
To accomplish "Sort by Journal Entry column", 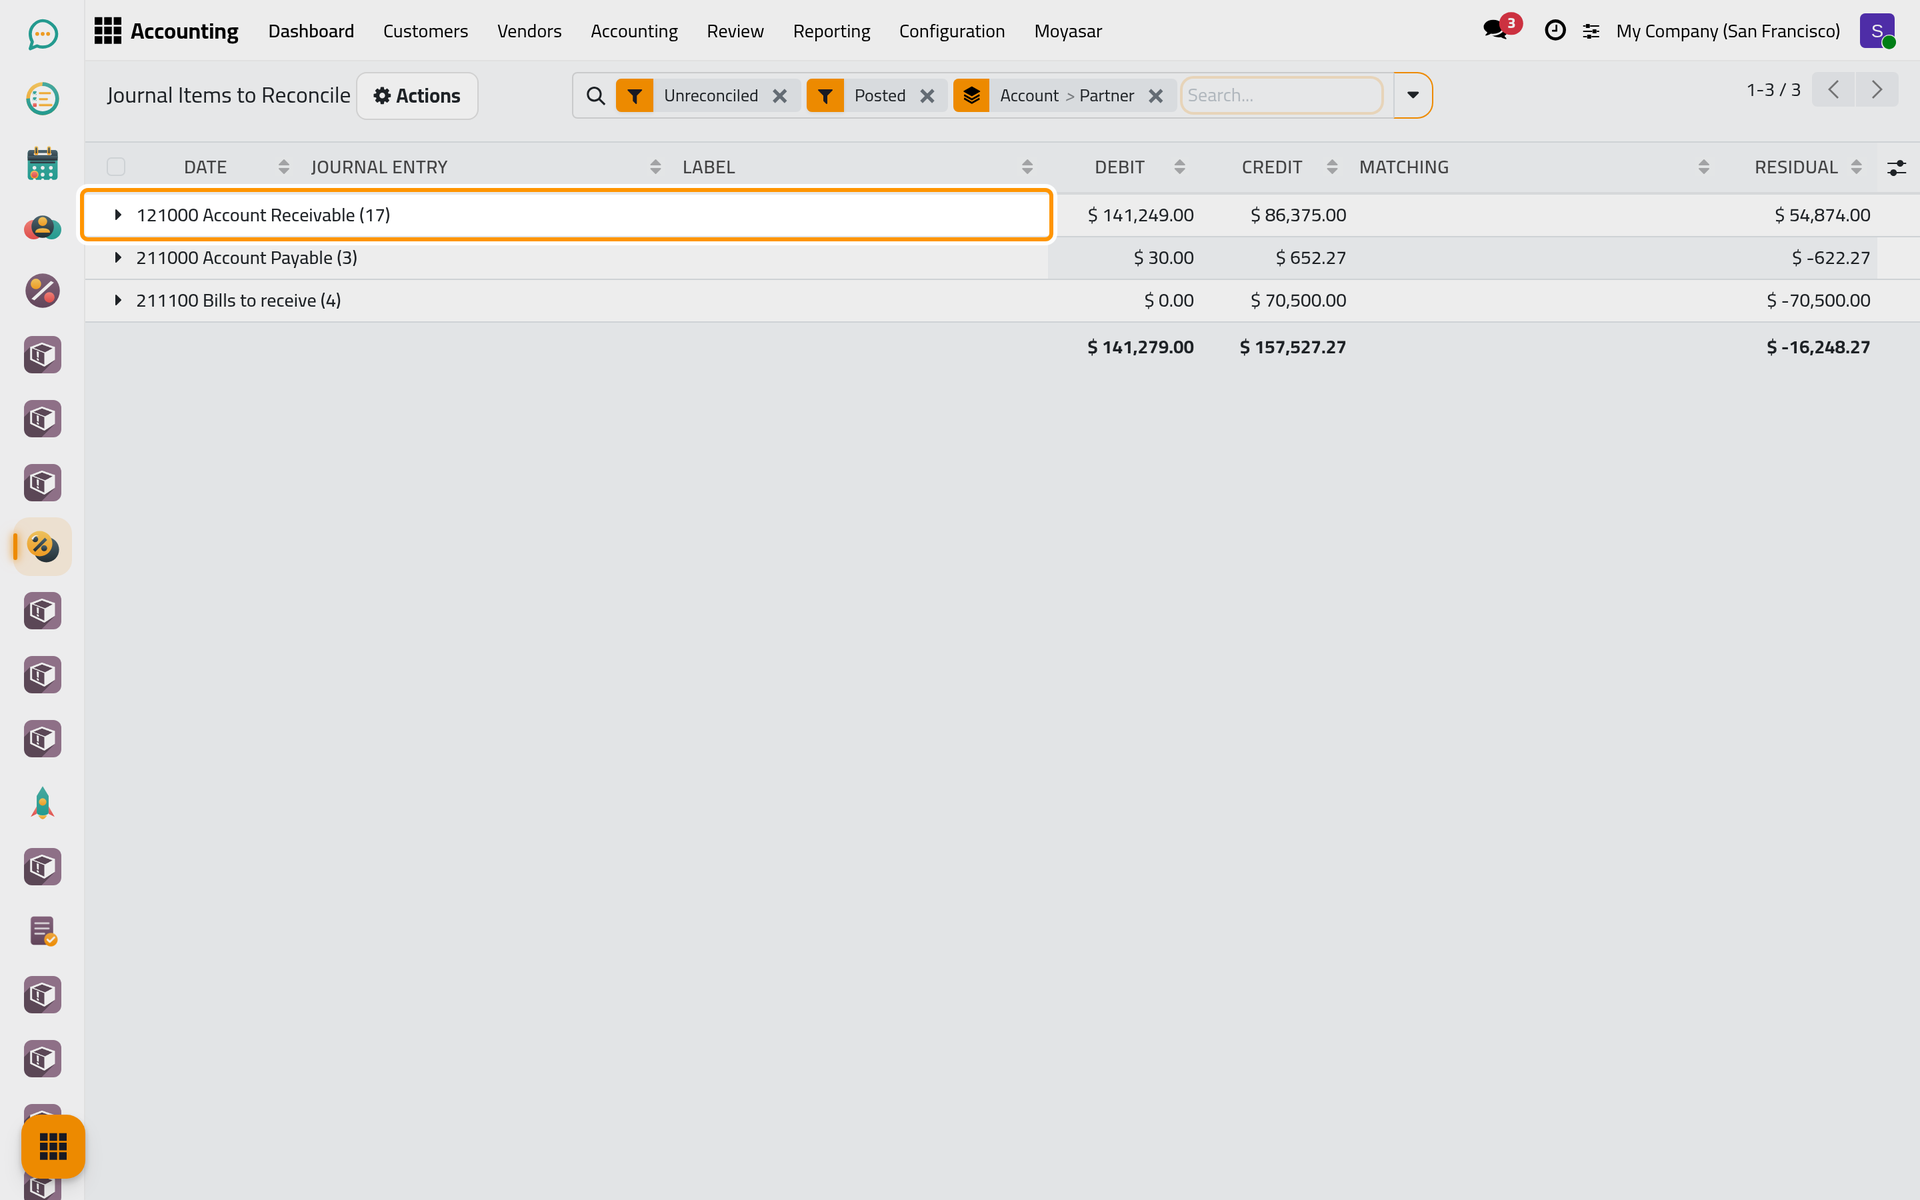I will tap(379, 167).
